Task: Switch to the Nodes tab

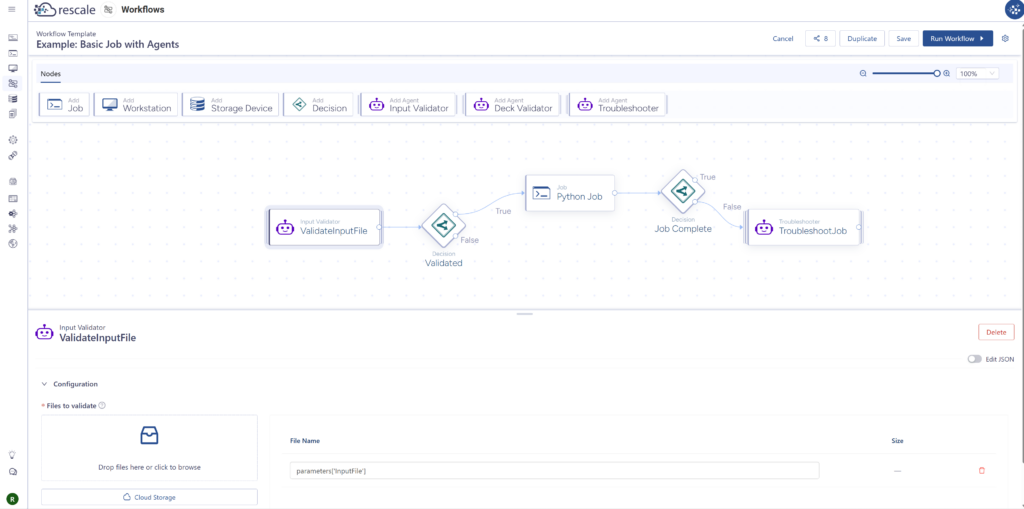Action: click(x=50, y=74)
